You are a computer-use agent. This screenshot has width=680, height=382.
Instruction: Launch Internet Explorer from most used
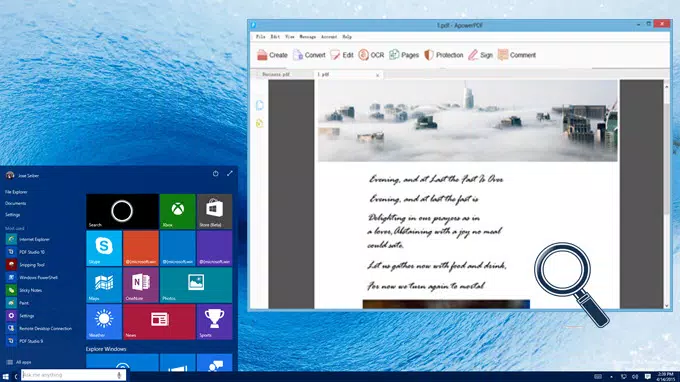tap(28, 239)
